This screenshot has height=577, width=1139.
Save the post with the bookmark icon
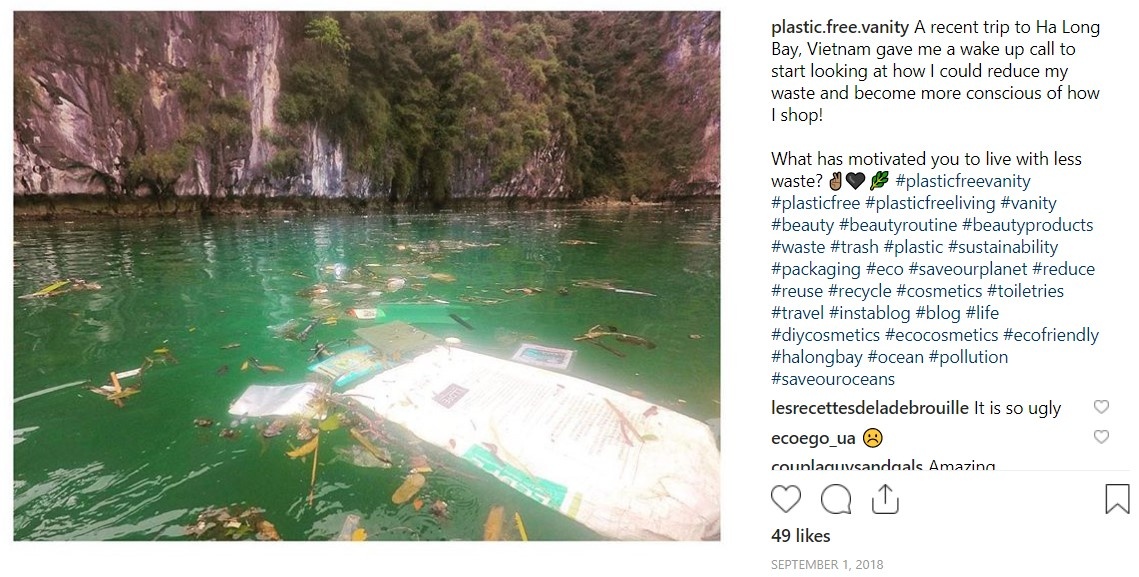pyautogui.click(x=1117, y=499)
